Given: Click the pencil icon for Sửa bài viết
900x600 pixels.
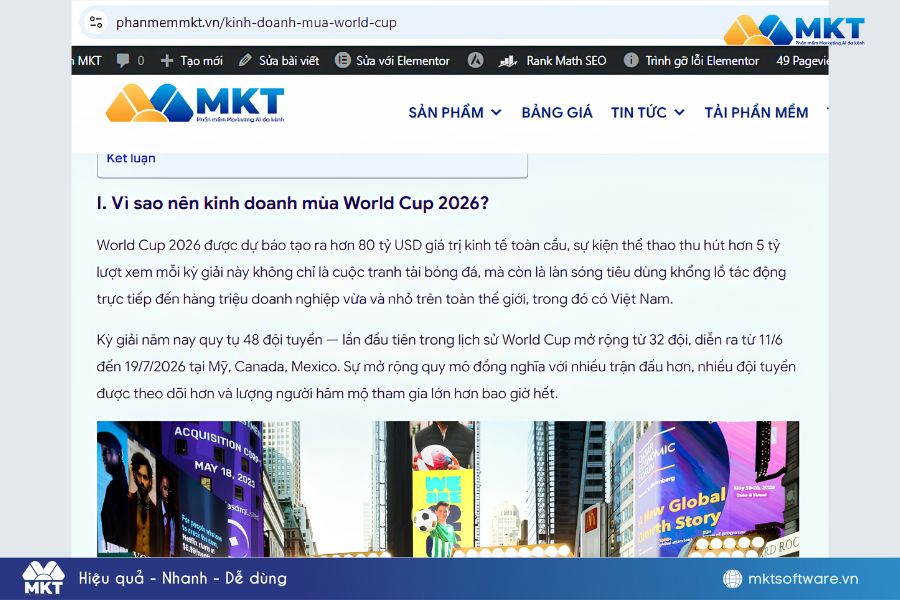Looking at the screenshot, I should (x=245, y=60).
